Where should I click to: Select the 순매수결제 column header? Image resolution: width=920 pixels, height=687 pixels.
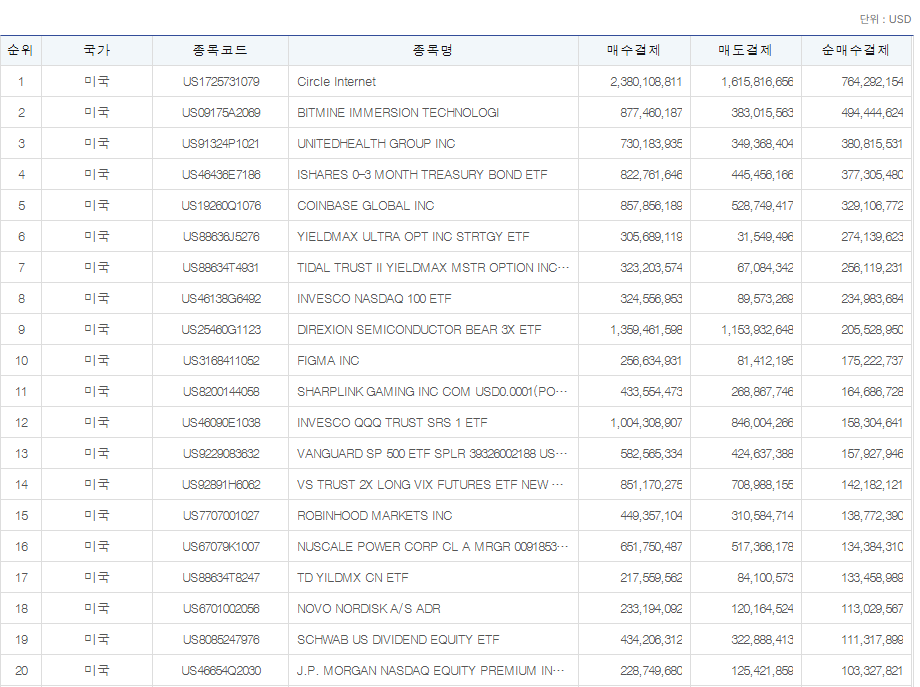856,50
